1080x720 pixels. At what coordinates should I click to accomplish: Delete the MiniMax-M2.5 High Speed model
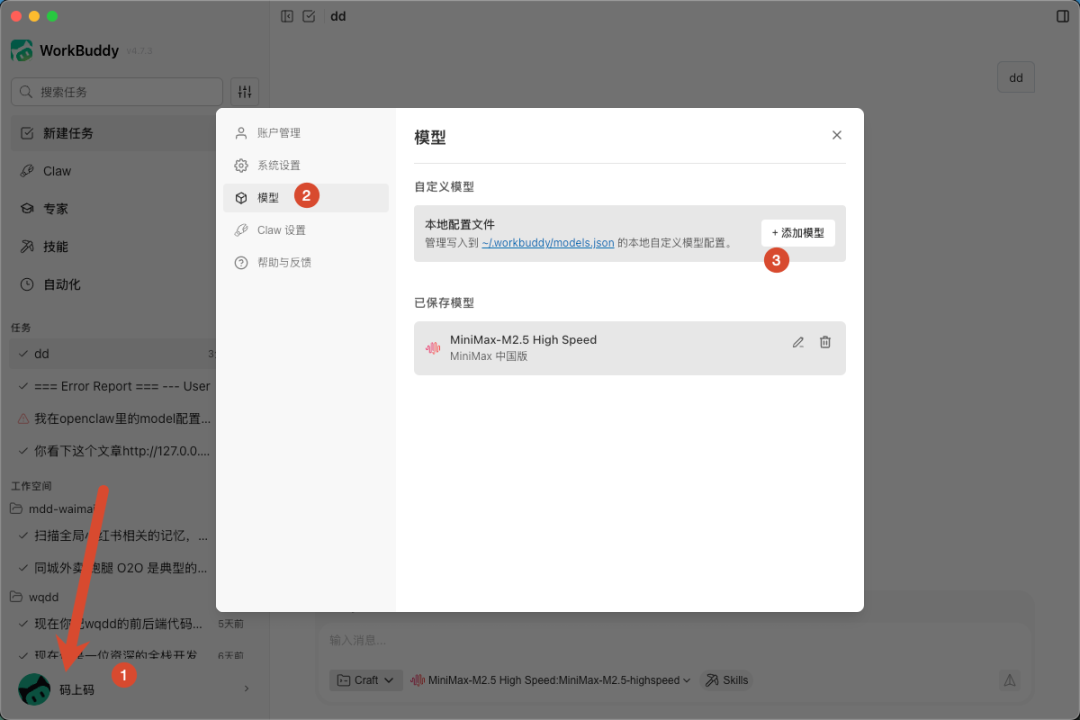tap(825, 342)
